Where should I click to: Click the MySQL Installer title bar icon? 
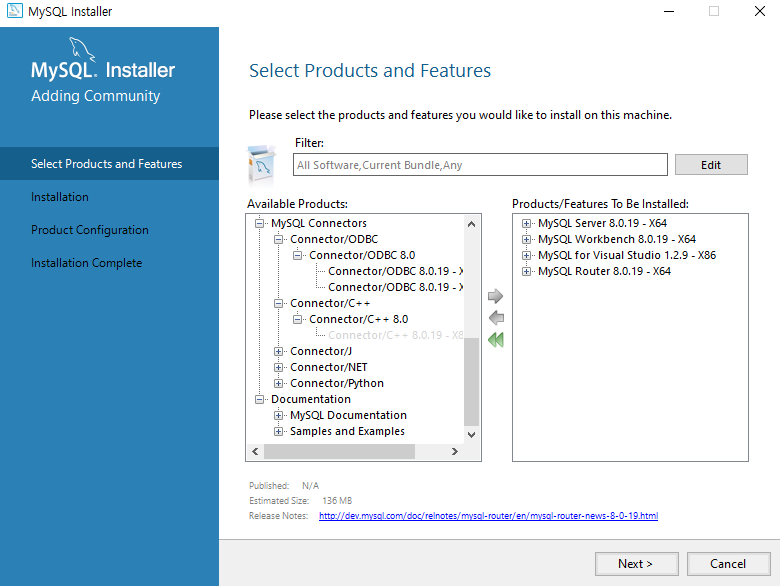point(14,11)
